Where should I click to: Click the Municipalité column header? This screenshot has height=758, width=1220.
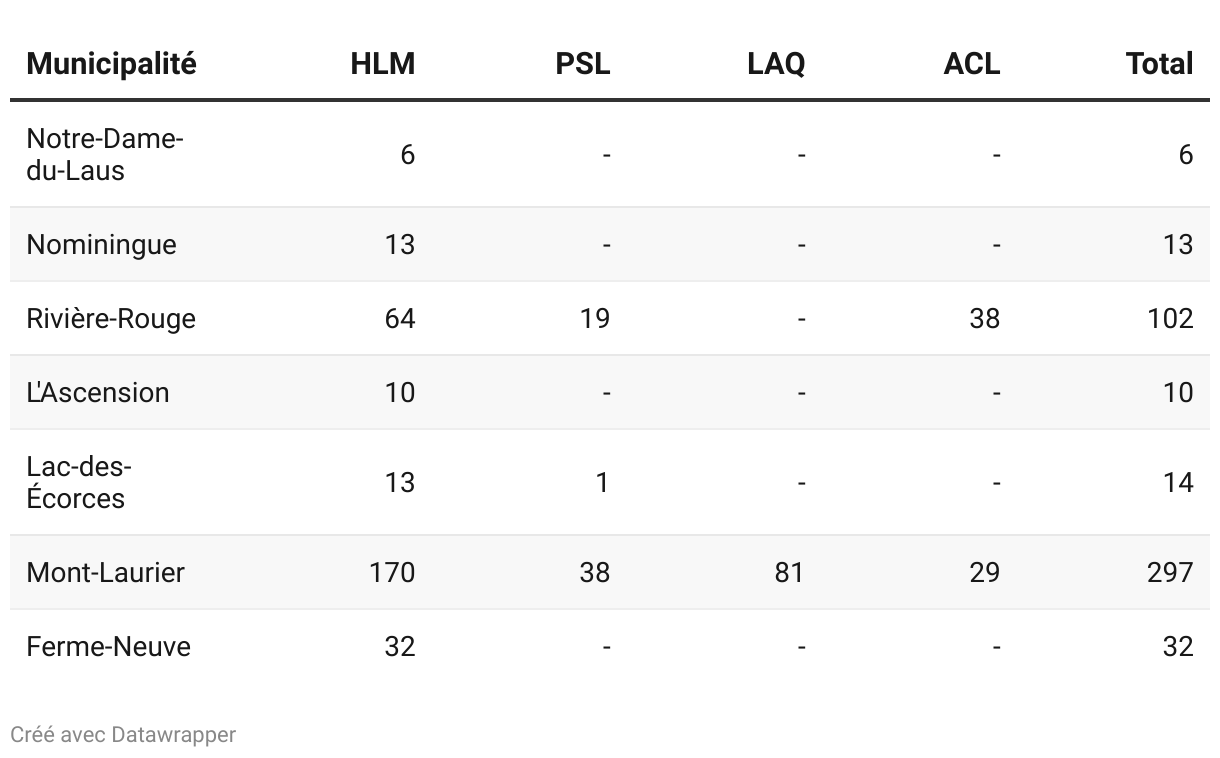click(111, 64)
